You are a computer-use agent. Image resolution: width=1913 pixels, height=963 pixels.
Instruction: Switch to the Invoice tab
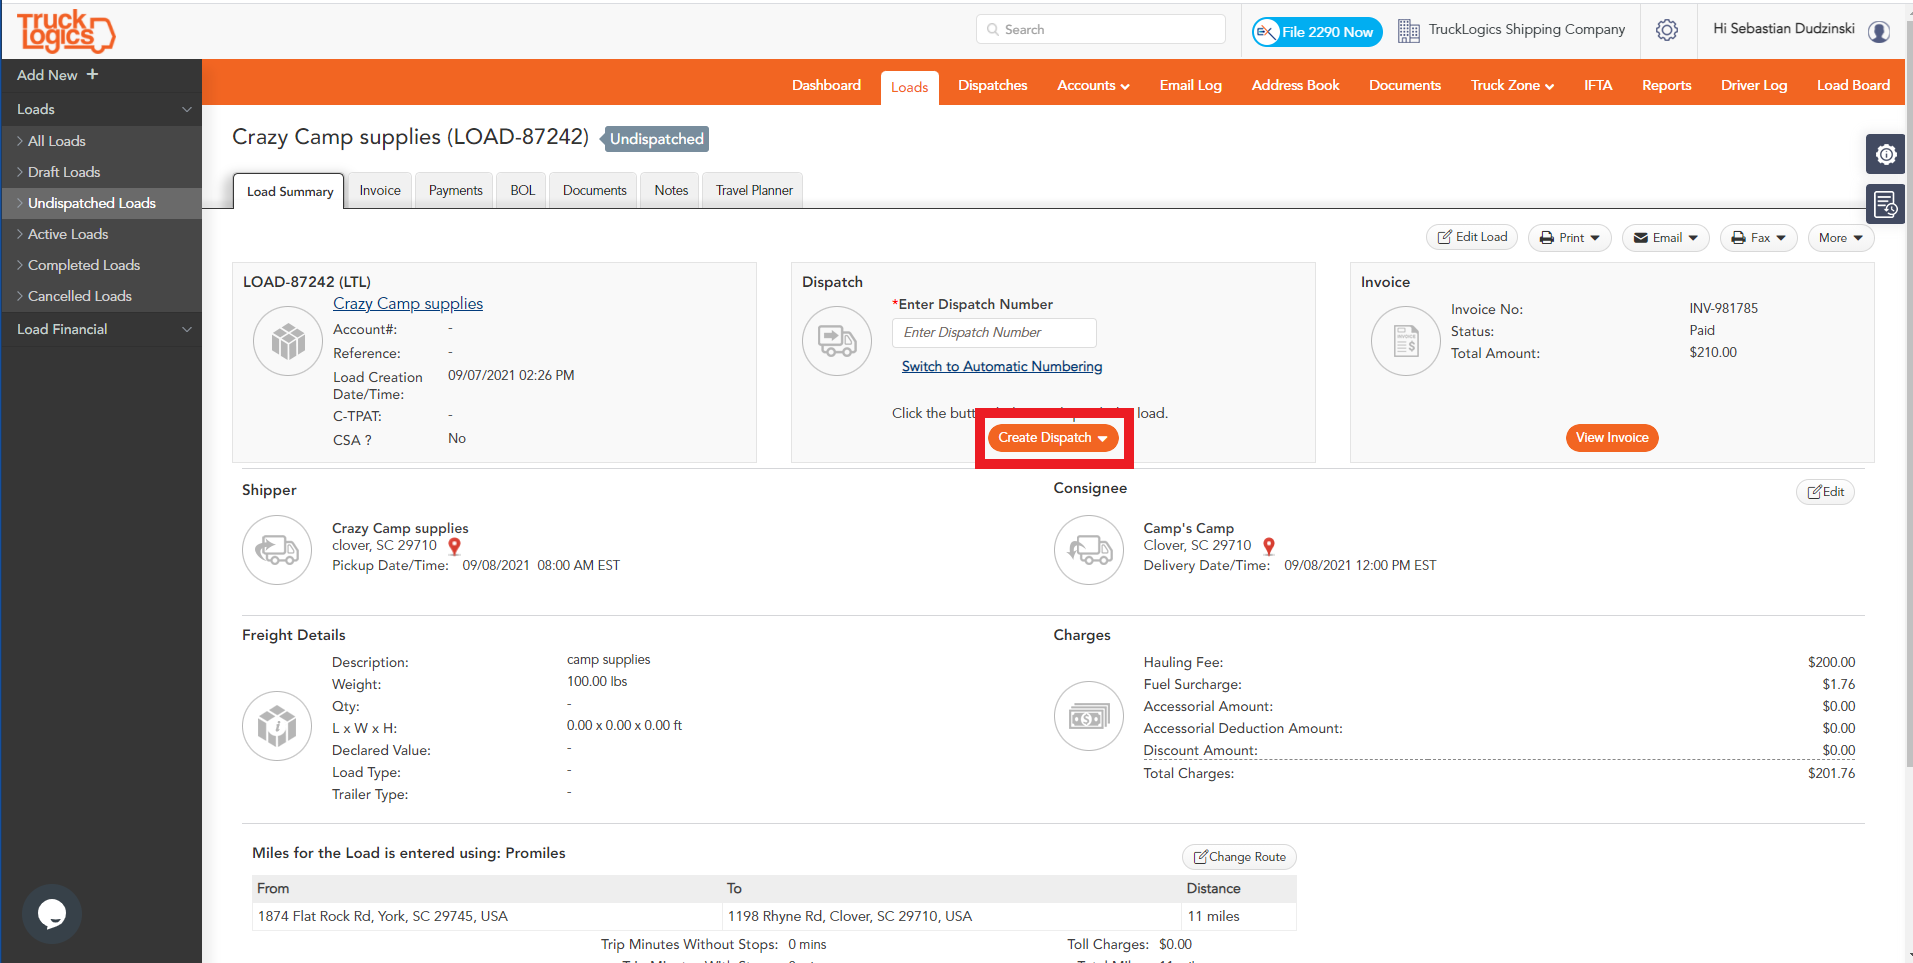tap(380, 190)
